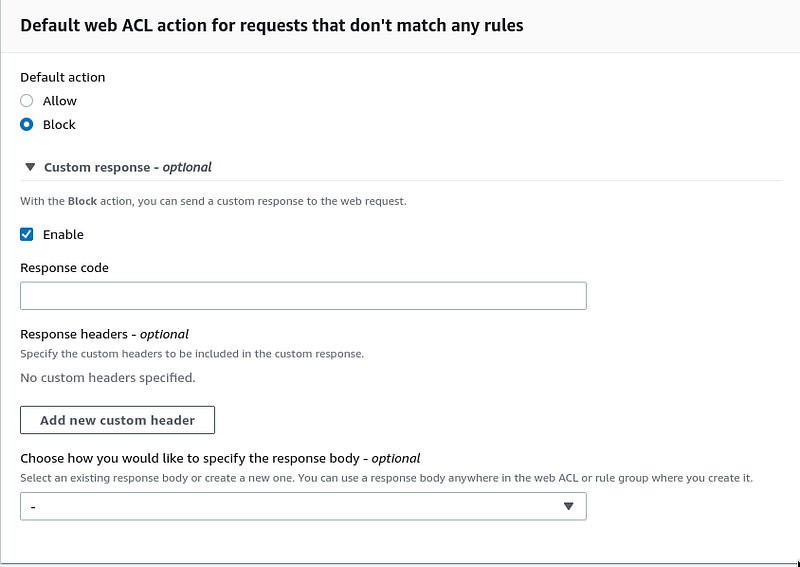Click the Default action label
Viewport: 800px width, 567px height.
(x=63, y=78)
